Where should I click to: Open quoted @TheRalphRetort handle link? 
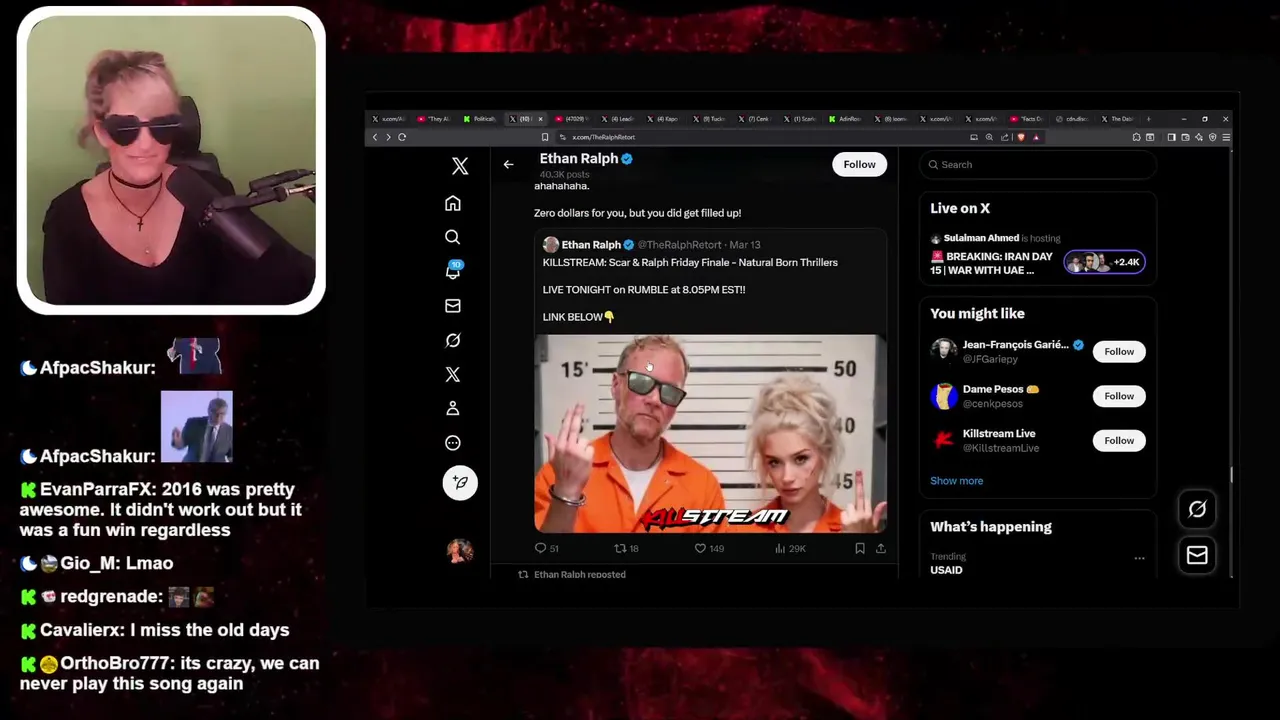679,245
